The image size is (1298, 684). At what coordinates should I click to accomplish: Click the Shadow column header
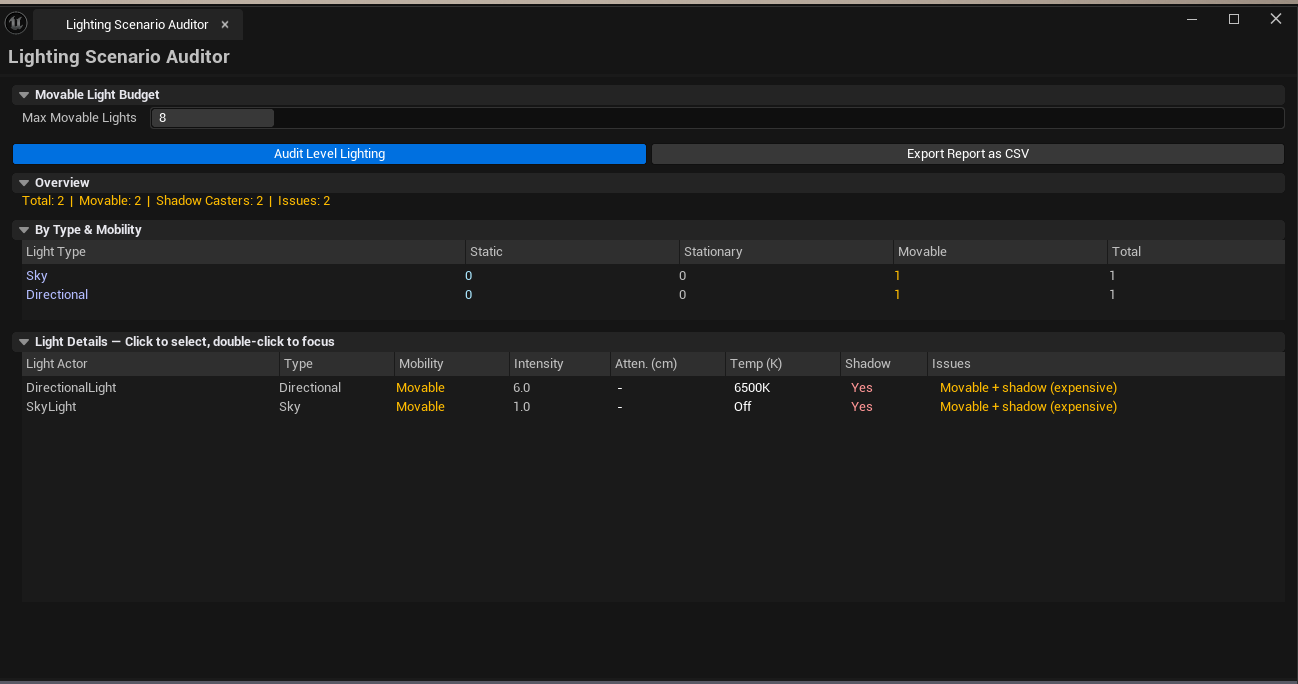tap(883, 364)
